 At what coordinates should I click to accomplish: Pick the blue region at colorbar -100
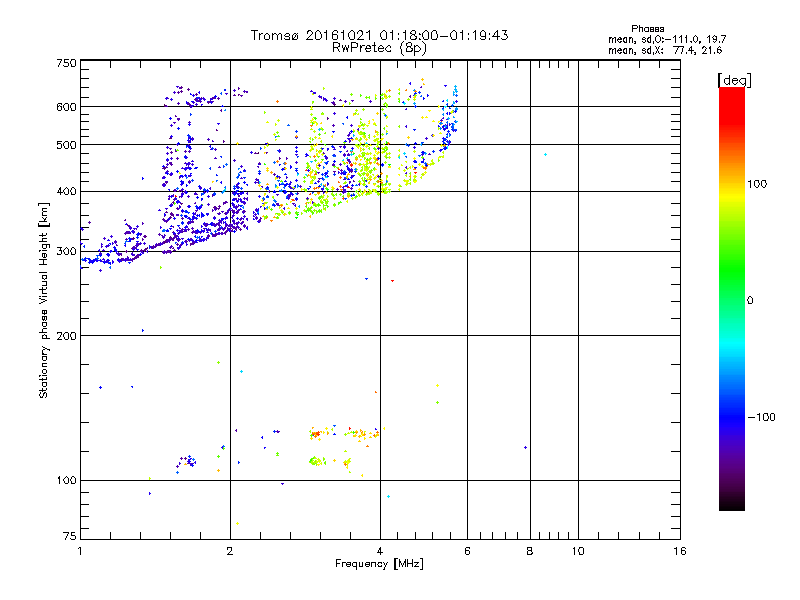[731, 416]
